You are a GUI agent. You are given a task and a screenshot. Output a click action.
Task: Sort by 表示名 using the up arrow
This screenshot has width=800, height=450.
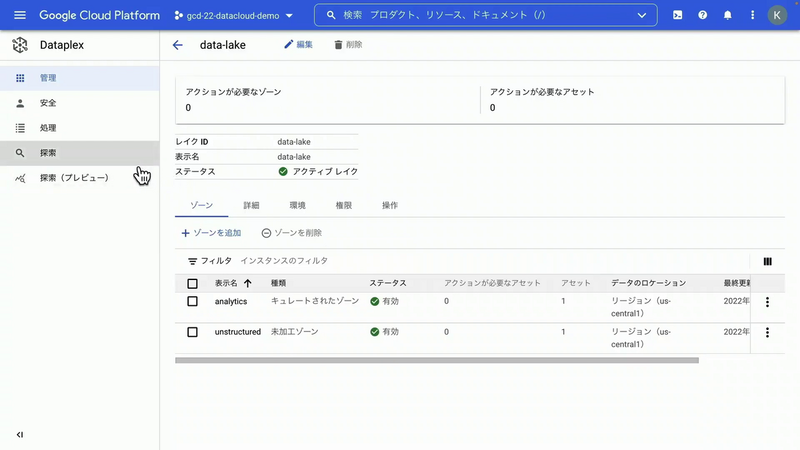248,283
